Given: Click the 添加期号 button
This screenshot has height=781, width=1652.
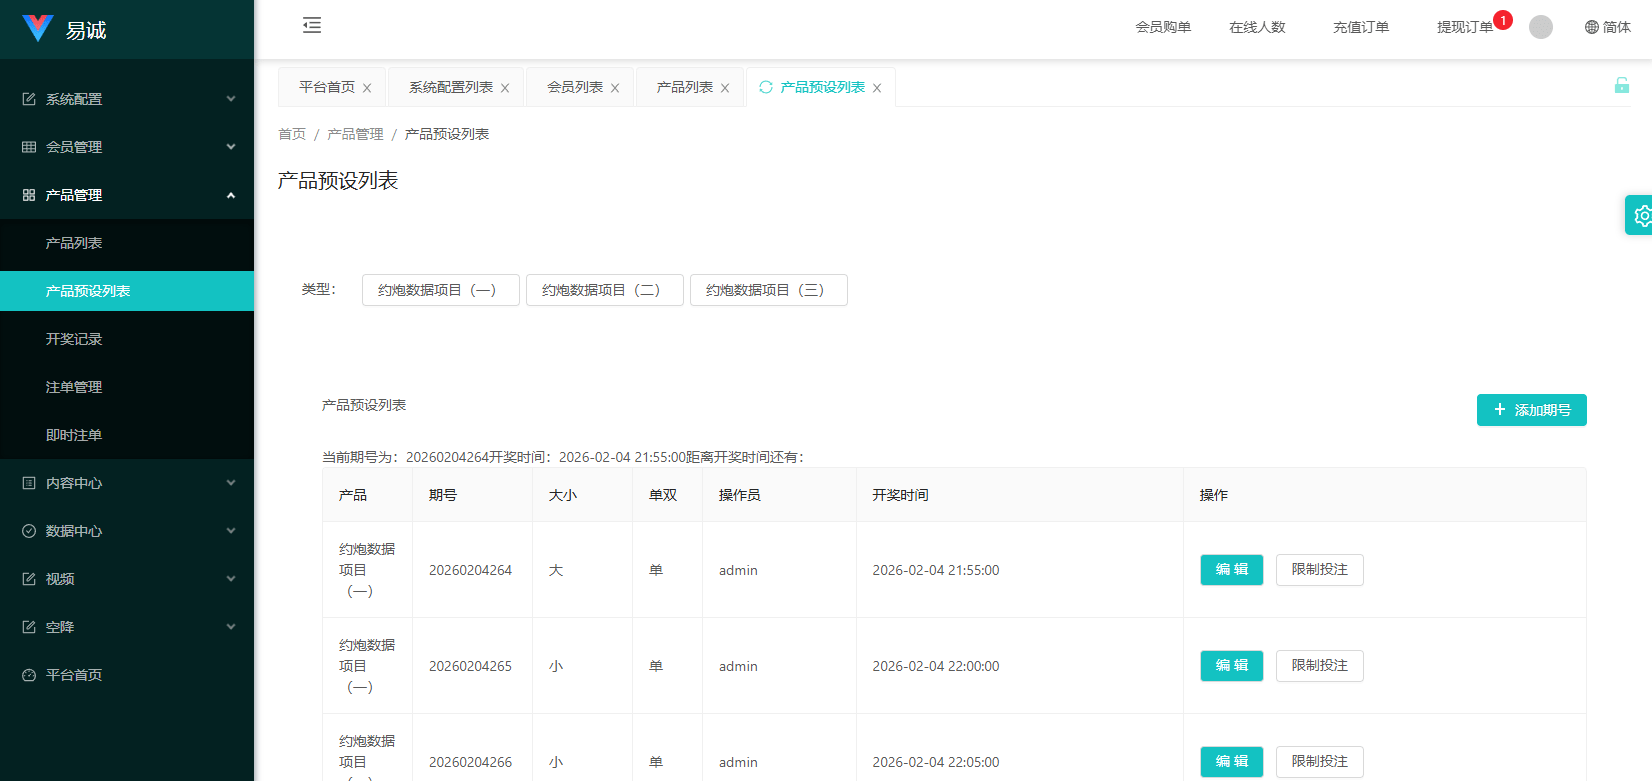Looking at the screenshot, I should pyautogui.click(x=1531, y=410).
